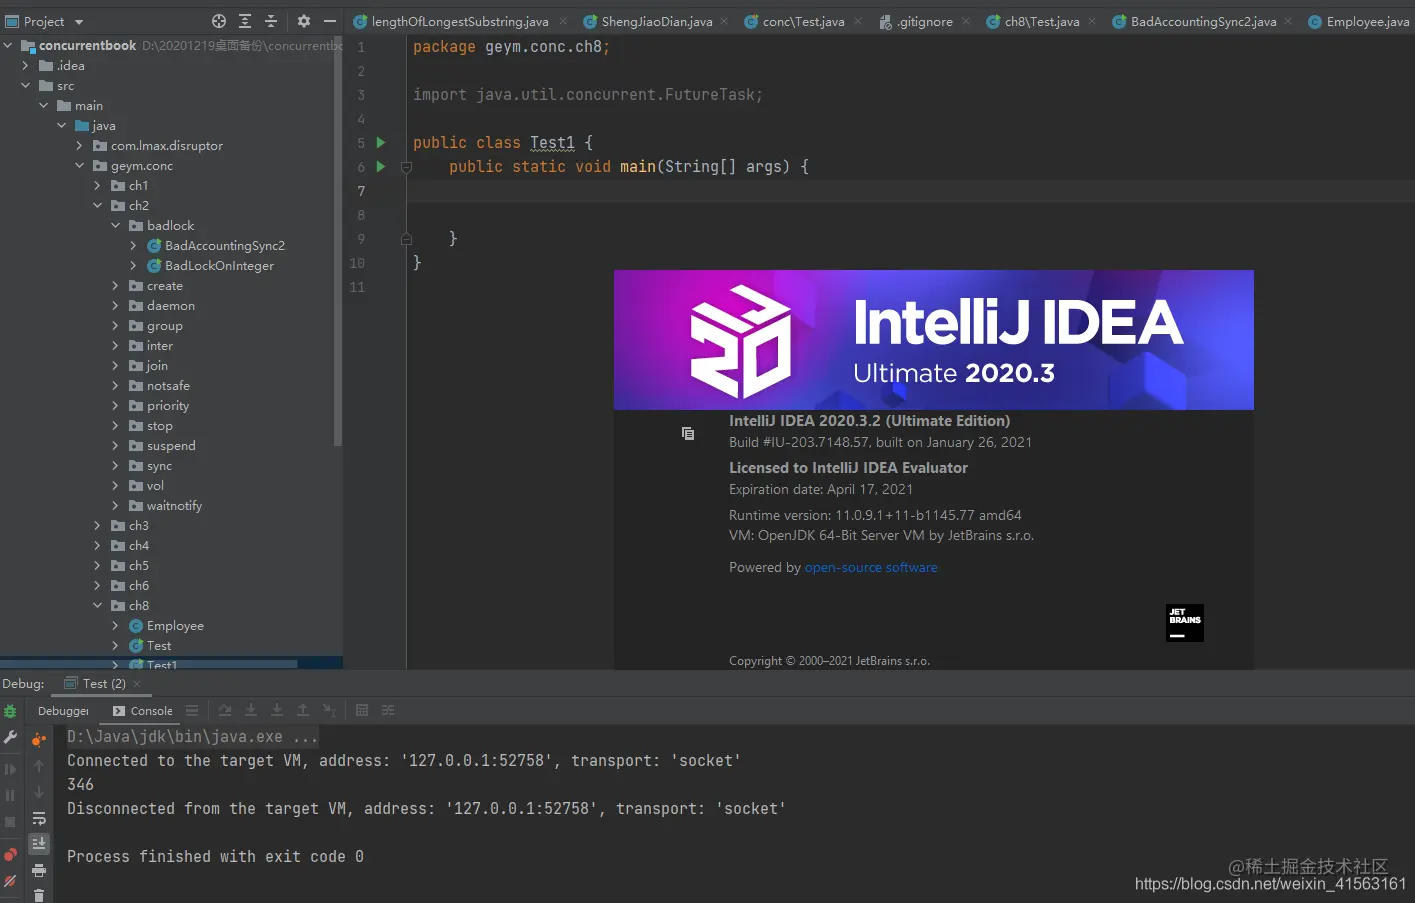This screenshot has height=903, width=1415.
Task: Open the open-source software link
Action: [871, 567]
